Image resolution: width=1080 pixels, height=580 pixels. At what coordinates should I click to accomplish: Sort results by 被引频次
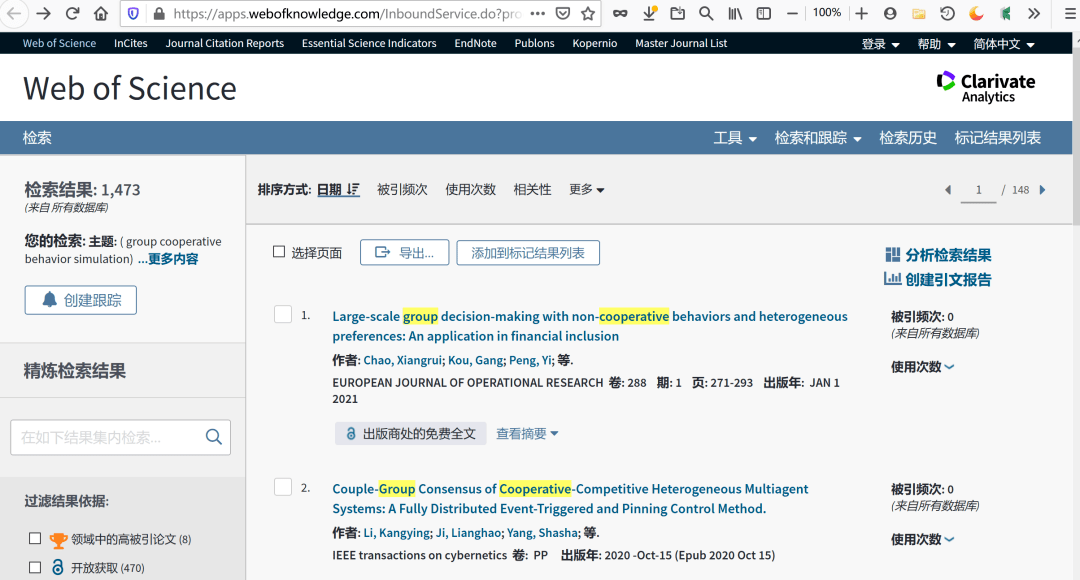402,189
